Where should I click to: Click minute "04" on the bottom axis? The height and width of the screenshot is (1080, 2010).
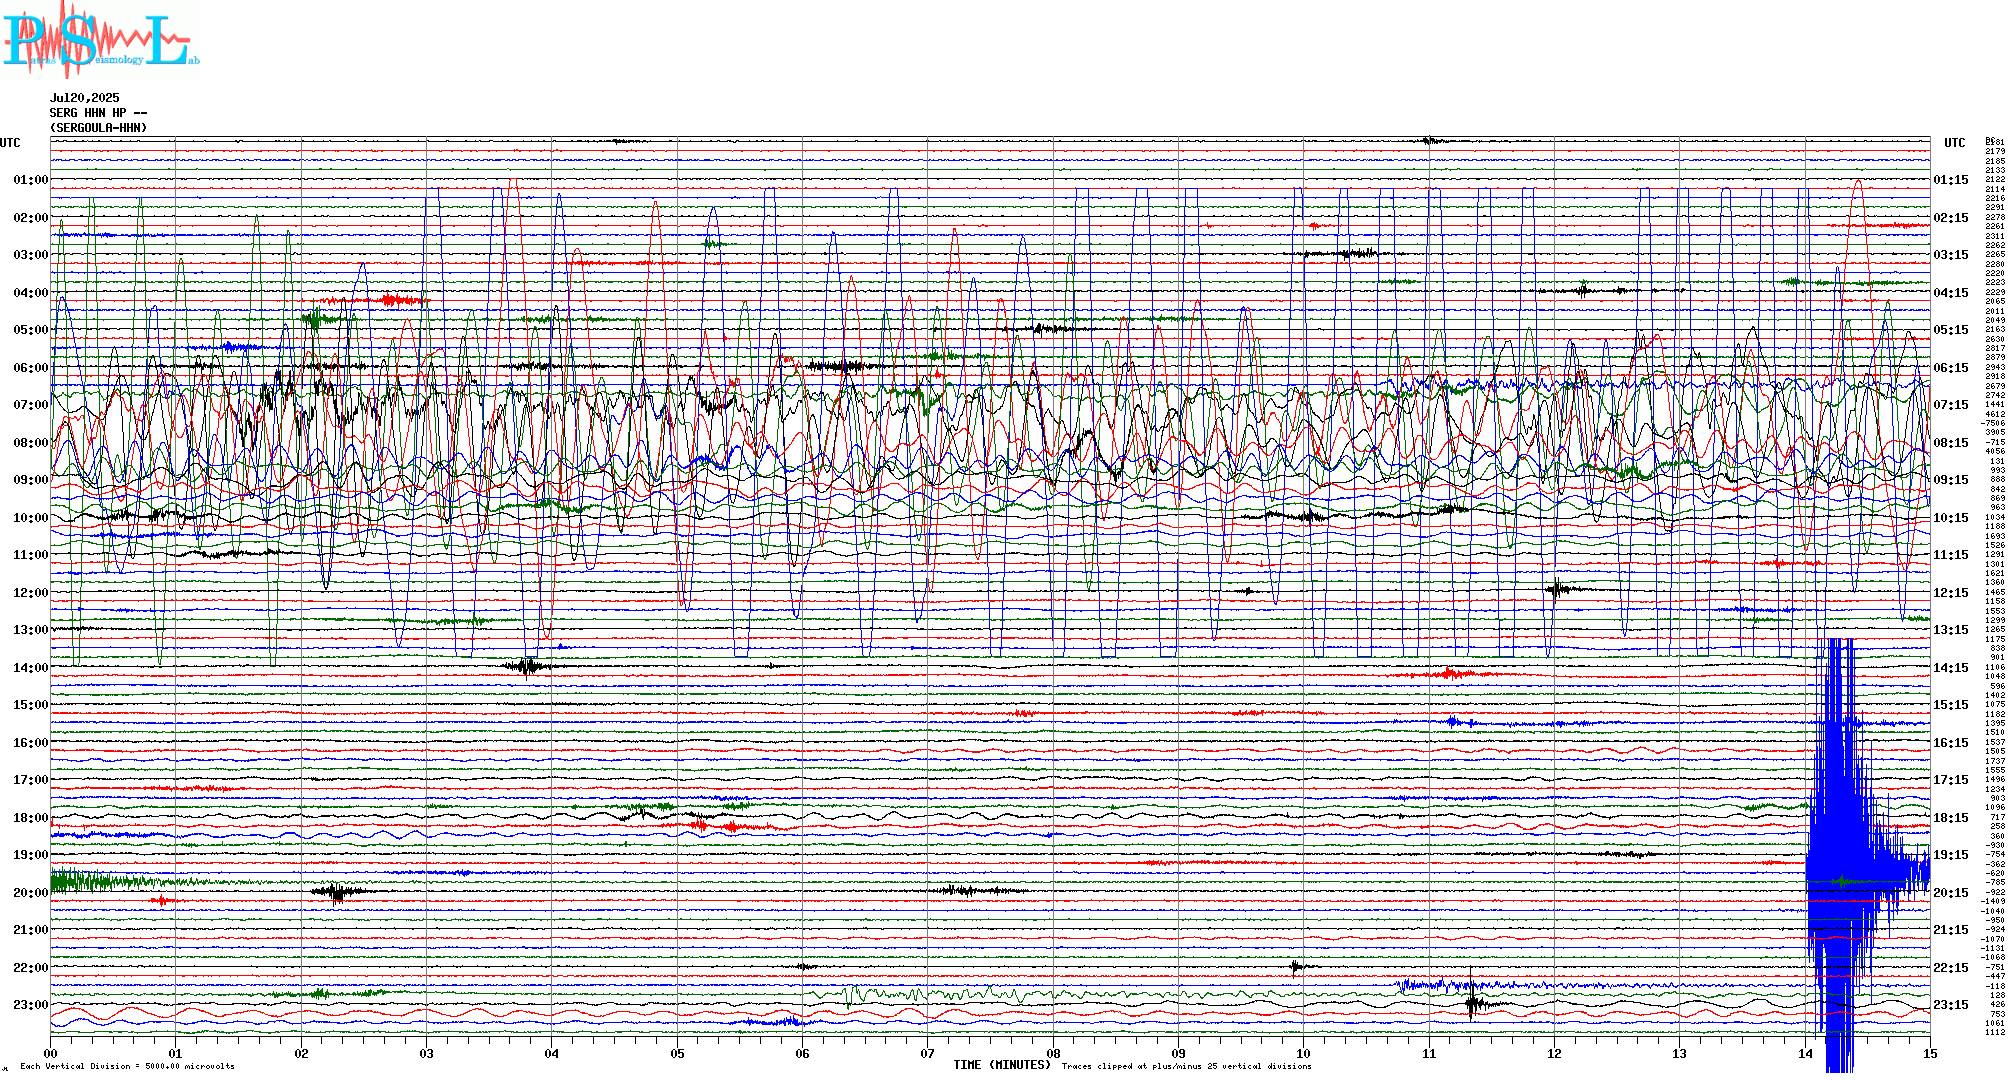coord(552,1053)
